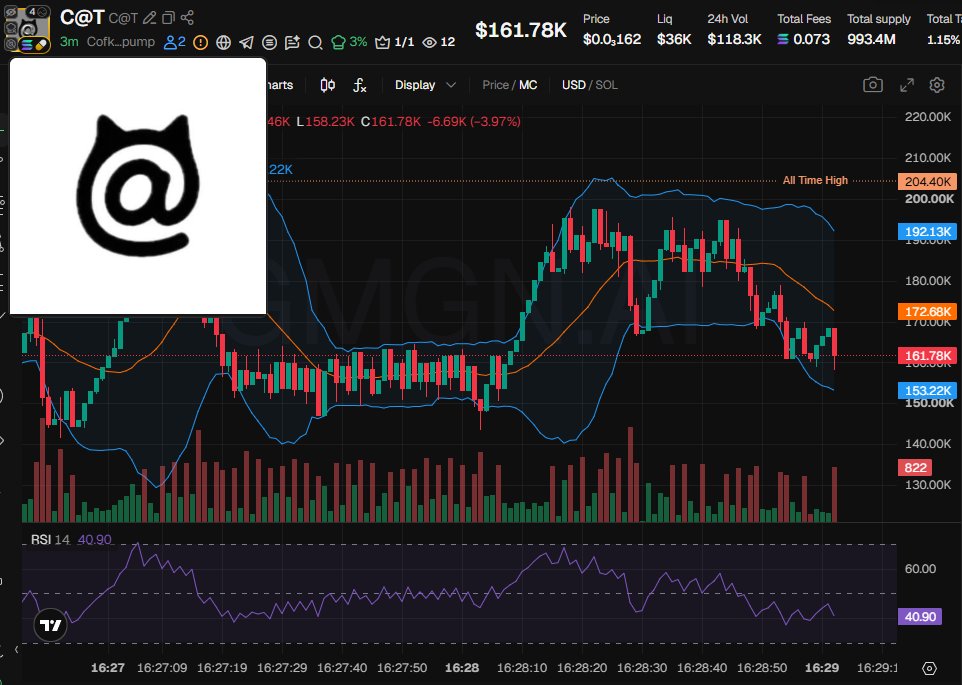Click the 24h Vol $118.3K value

tap(734, 39)
